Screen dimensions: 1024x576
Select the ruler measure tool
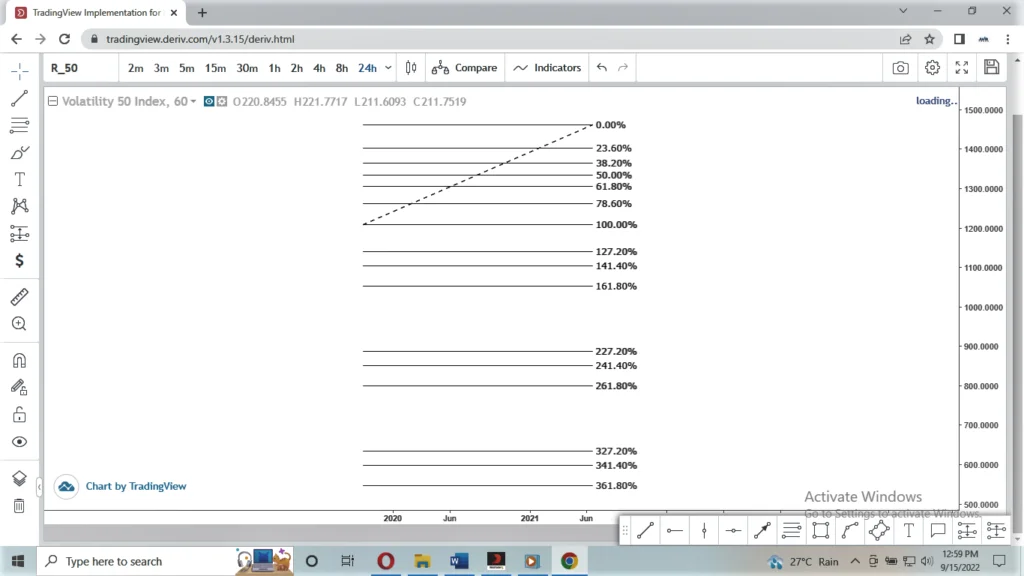pos(20,296)
